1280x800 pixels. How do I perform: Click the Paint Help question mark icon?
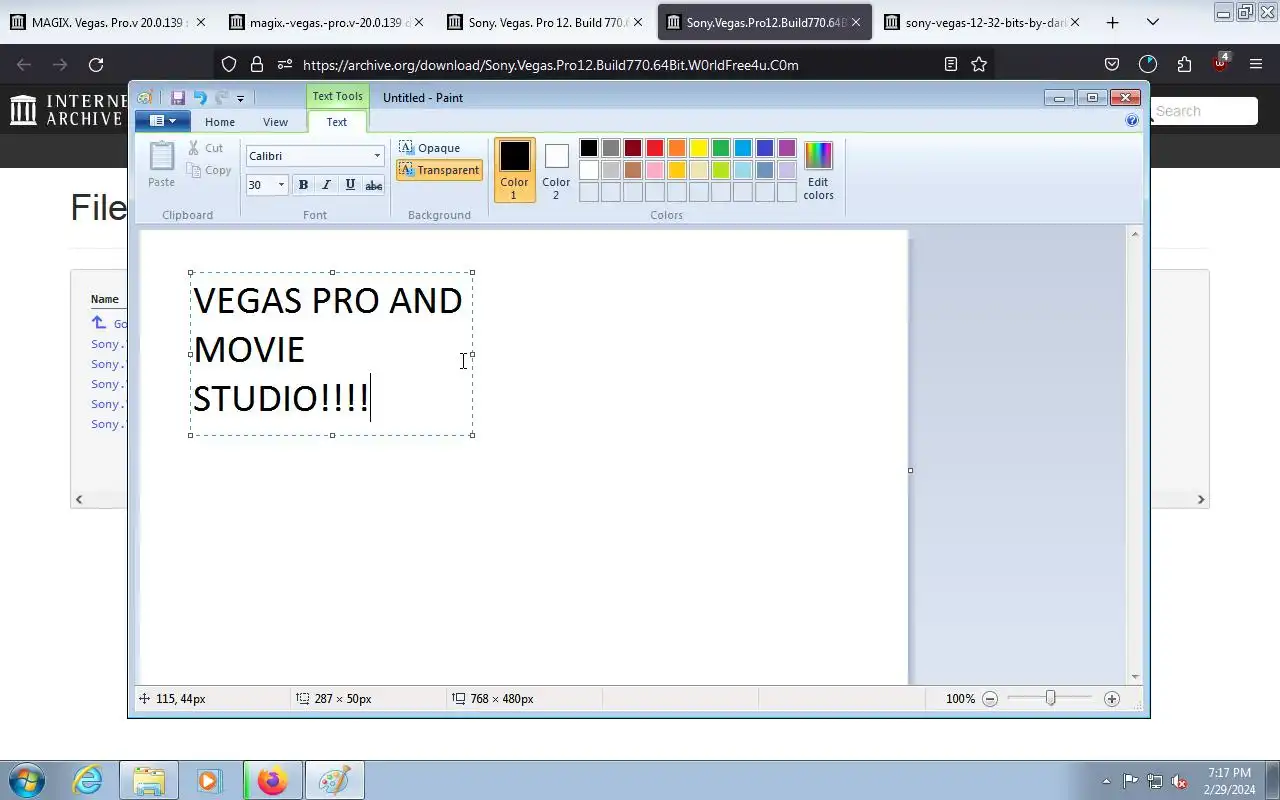(1132, 120)
